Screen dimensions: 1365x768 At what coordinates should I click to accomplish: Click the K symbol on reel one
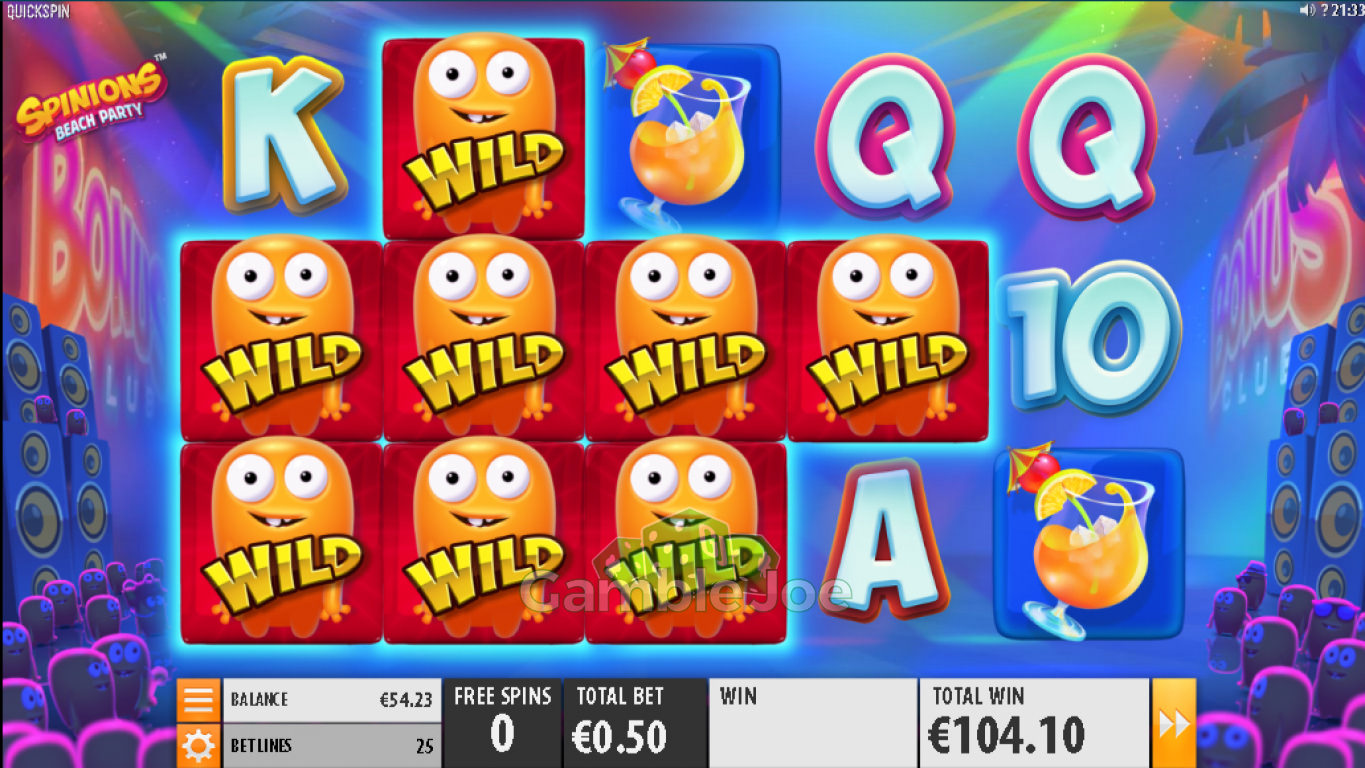click(x=281, y=135)
